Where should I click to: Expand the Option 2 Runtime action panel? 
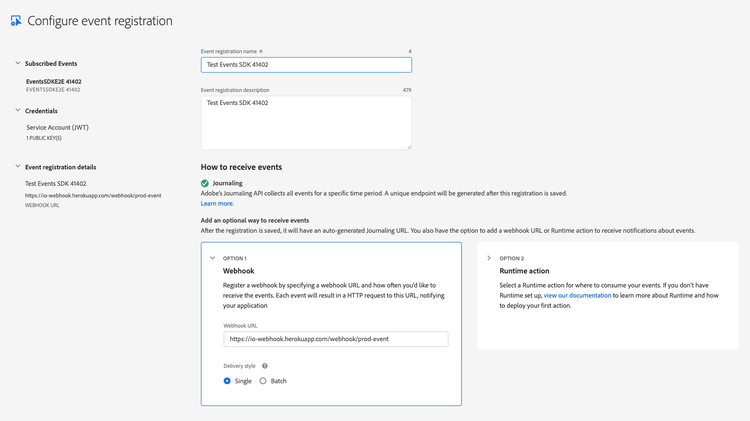pos(488,258)
